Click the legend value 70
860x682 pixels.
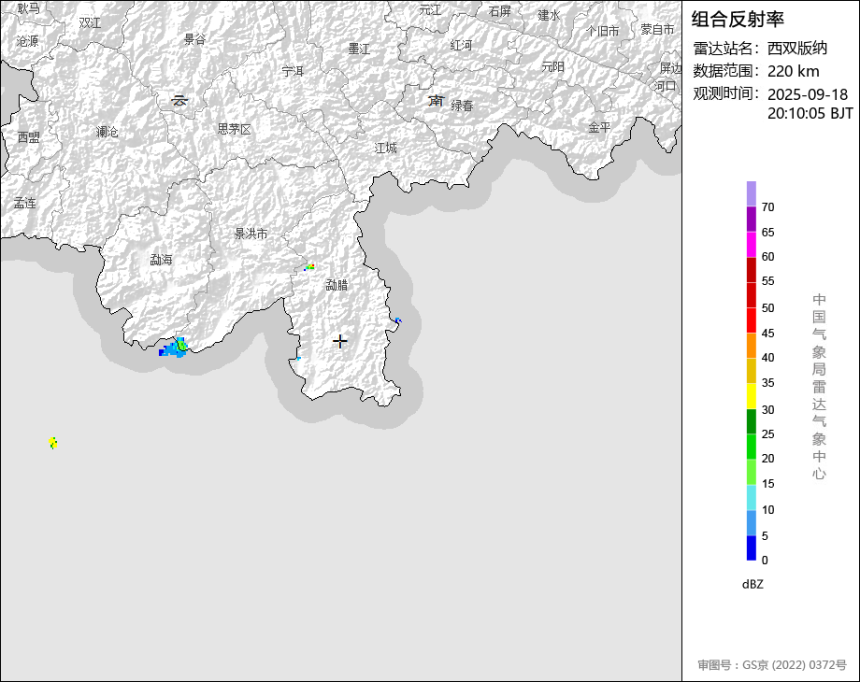(768, 207)
